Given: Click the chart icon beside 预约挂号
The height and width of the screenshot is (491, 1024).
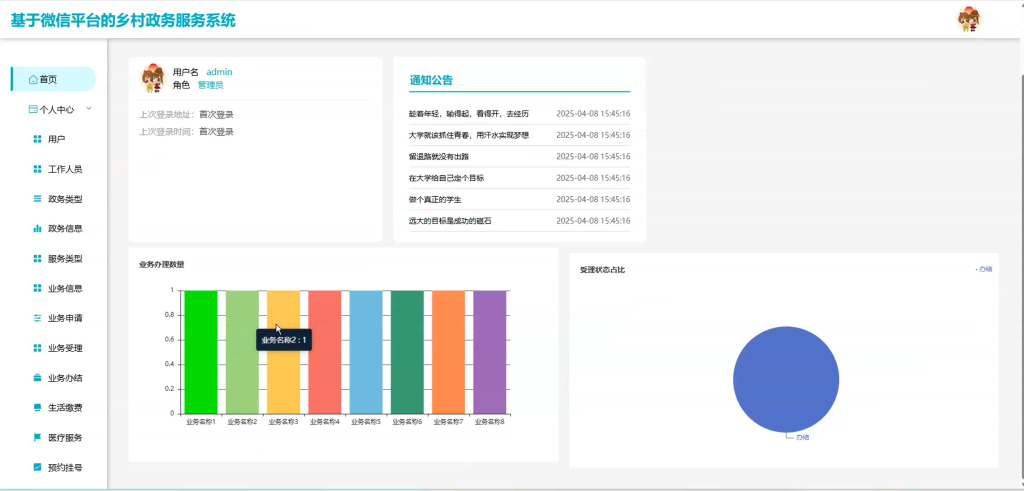Looking at the screenshot, I should coord(37,467).
